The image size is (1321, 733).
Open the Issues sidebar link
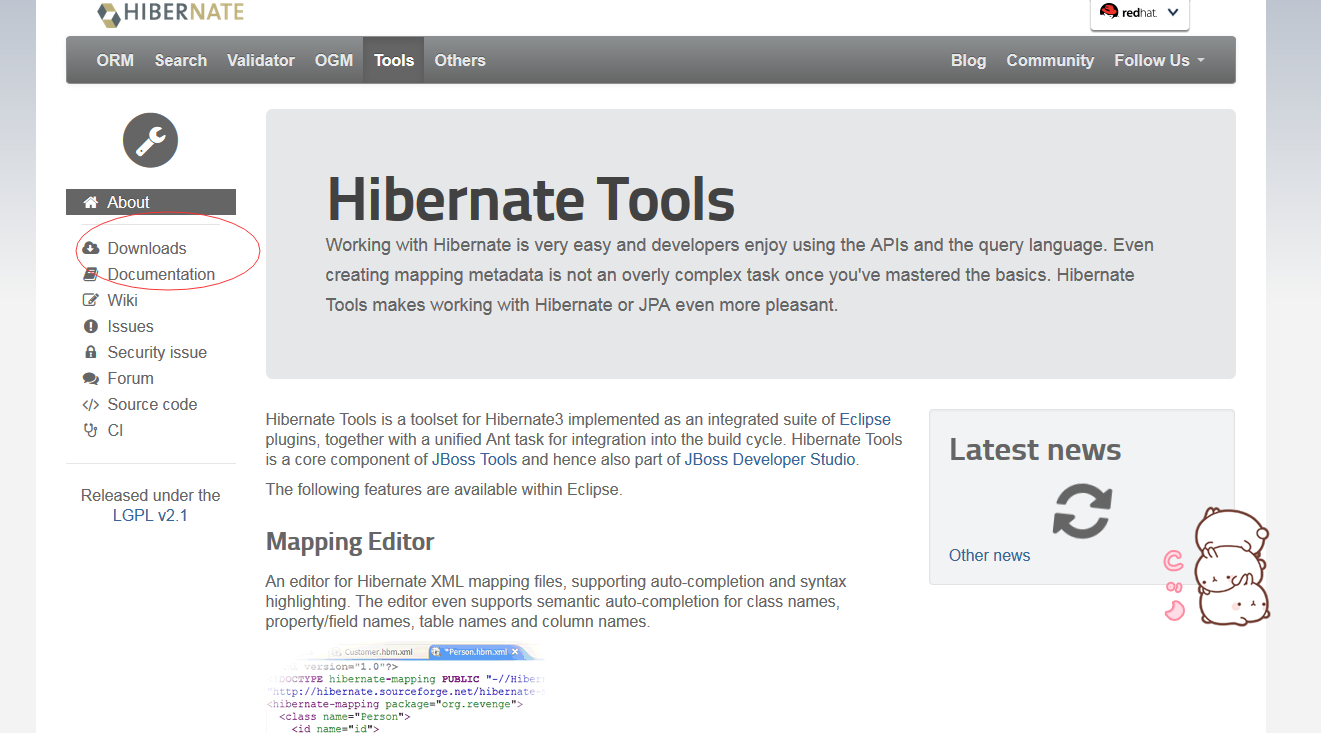click(131, 326)
